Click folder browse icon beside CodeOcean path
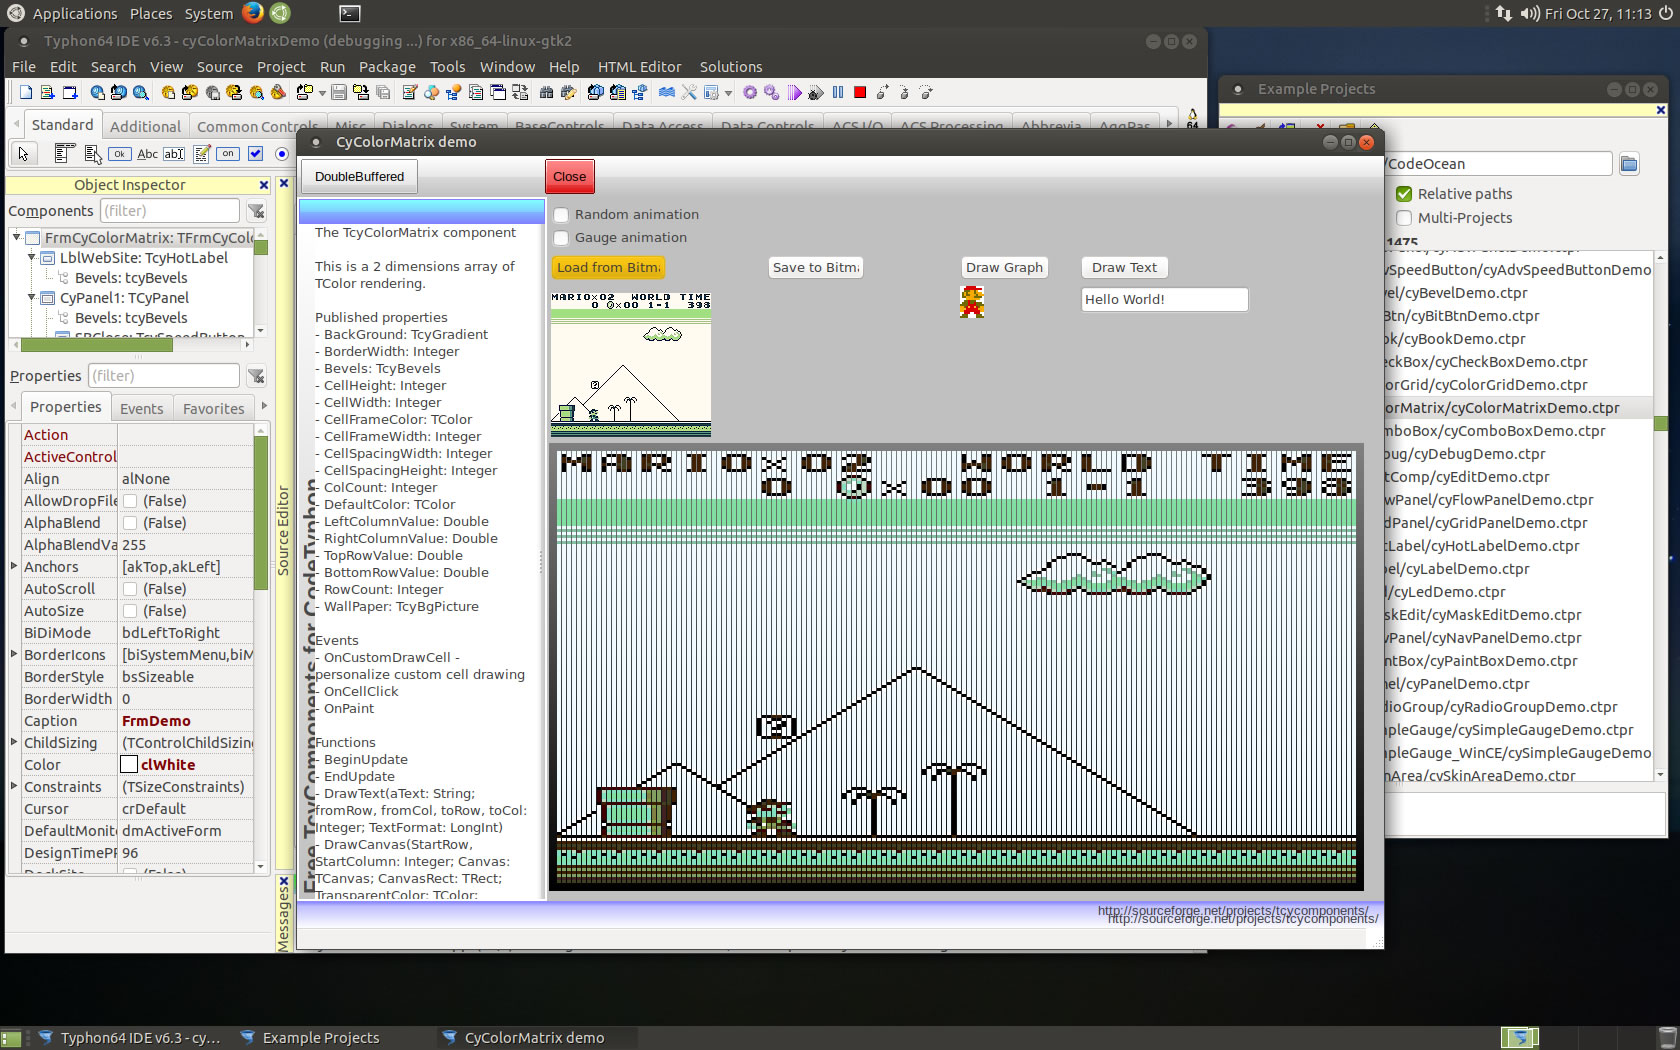 pyautogui.click(x=1629, y=164)
